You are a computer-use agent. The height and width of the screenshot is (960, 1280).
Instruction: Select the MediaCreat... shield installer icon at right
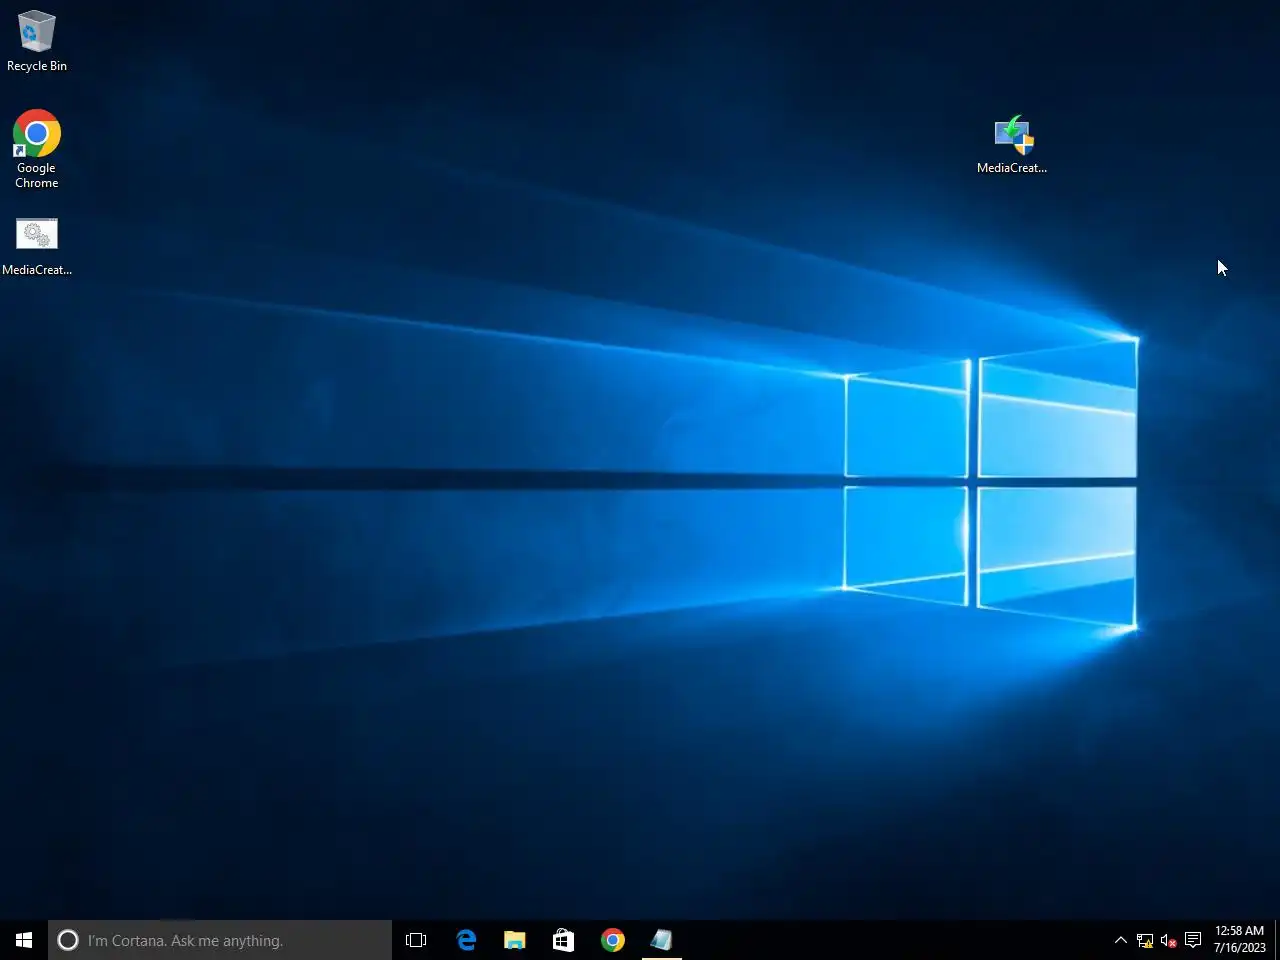pos(1012,145)
